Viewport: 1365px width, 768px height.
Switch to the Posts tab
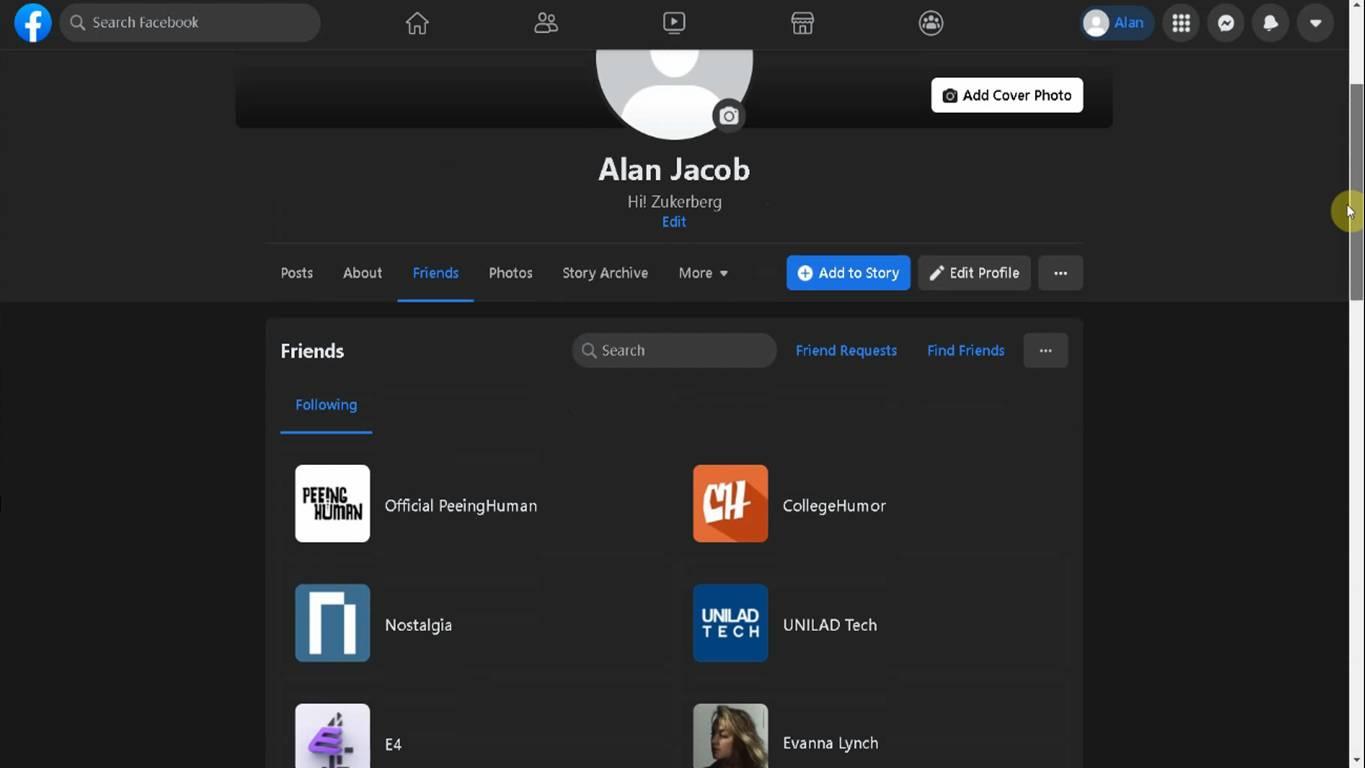point(297,273)
